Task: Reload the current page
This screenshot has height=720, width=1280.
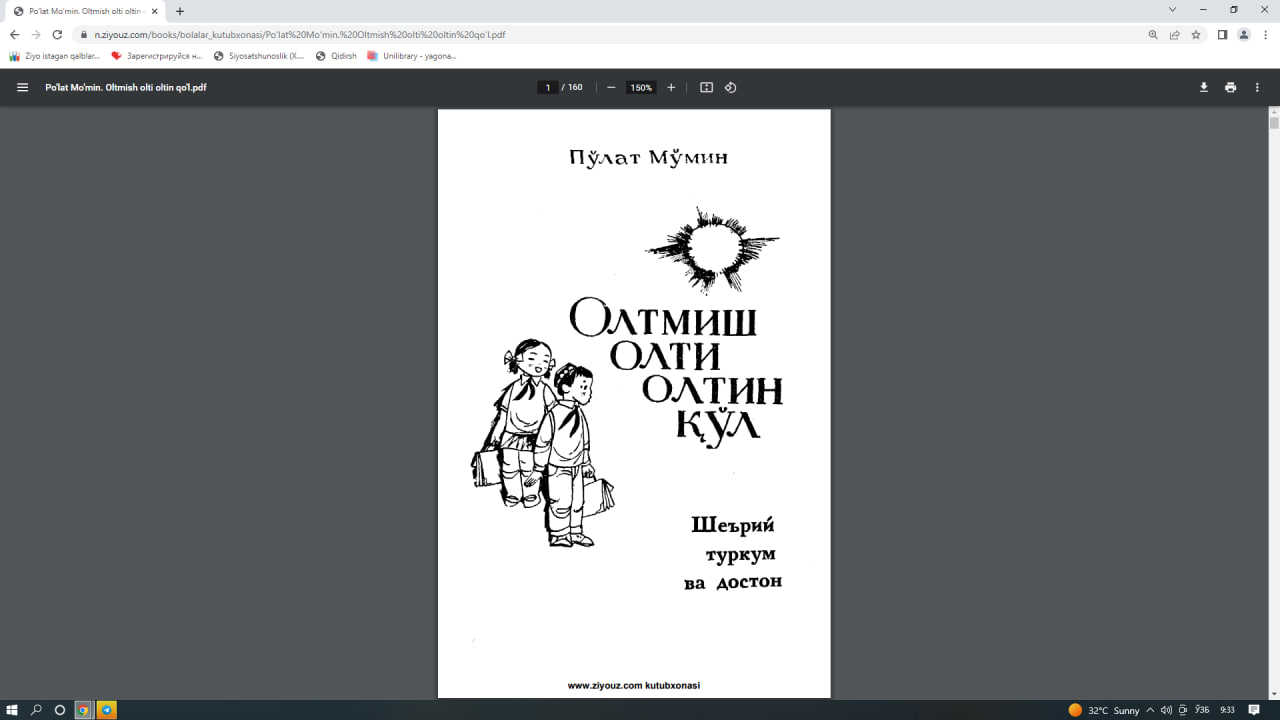Action: click(58, 34)
